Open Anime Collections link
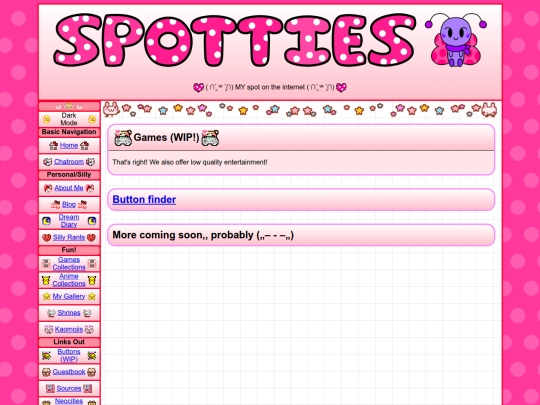 pos(69,280)
